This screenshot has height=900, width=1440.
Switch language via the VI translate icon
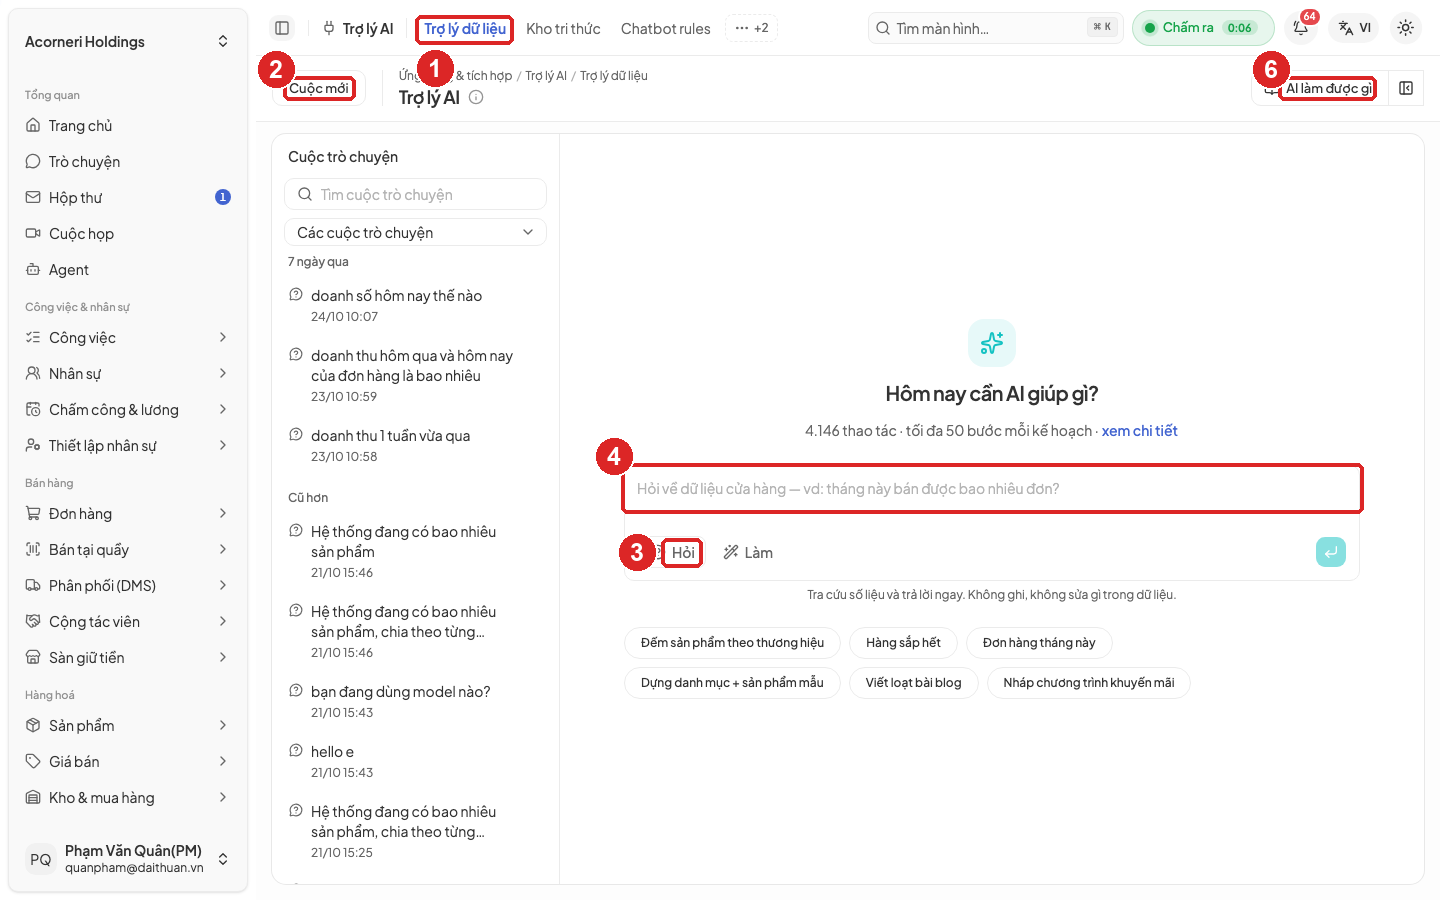click(x=1355, y=28)
